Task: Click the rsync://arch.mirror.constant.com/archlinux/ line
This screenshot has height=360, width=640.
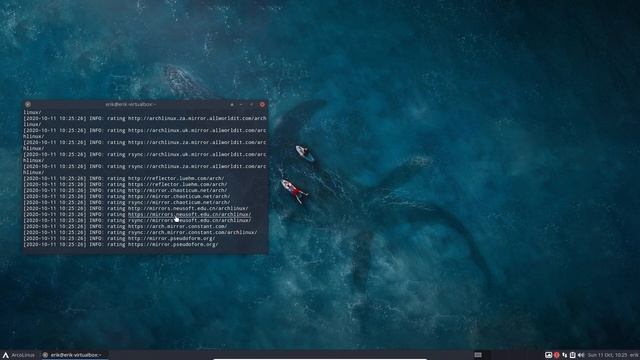Action: 192,232
